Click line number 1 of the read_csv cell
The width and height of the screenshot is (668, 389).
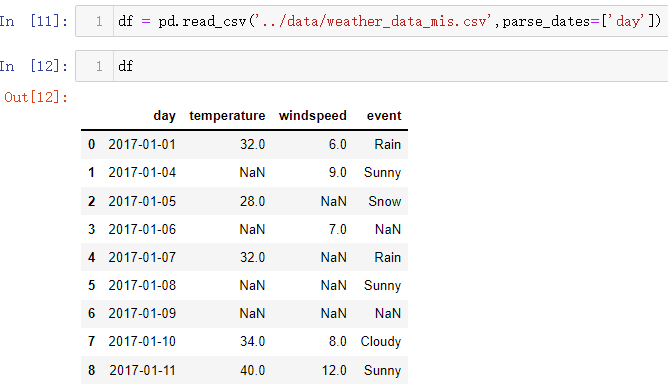[99, 21]
